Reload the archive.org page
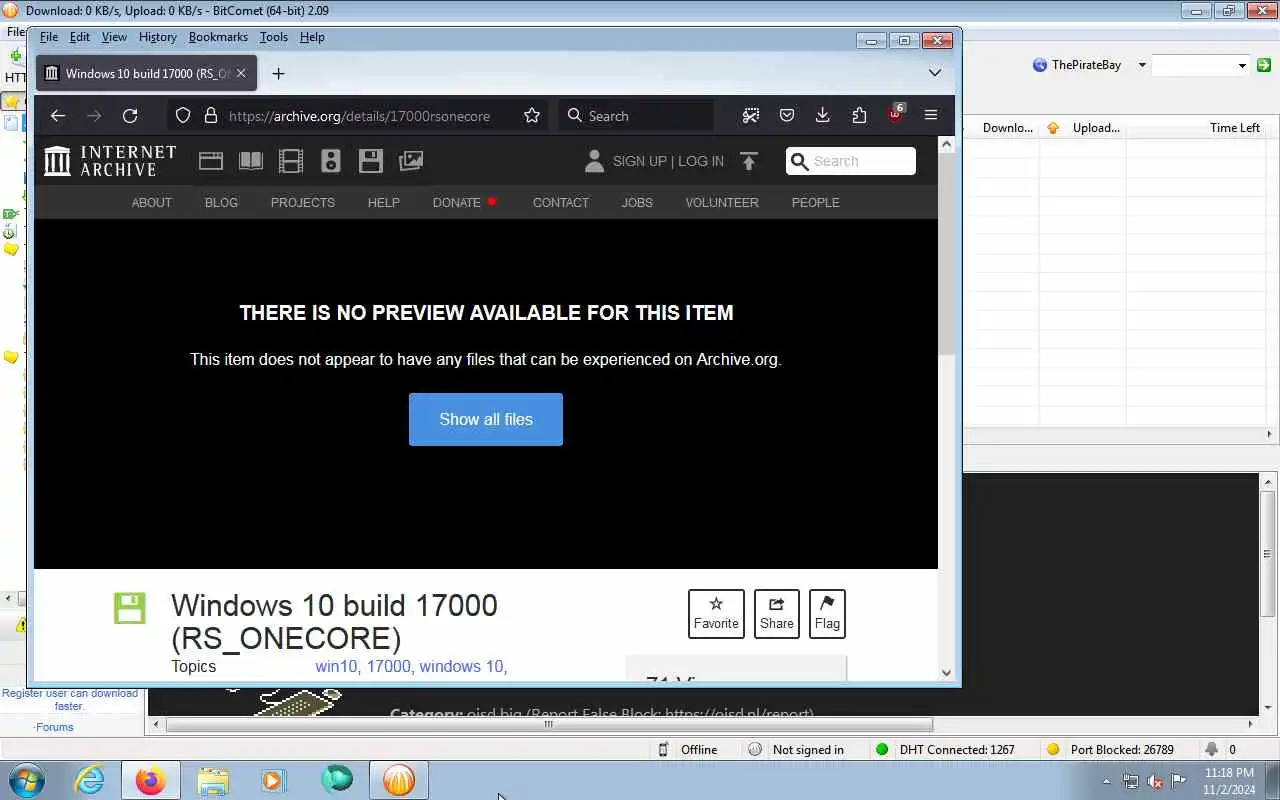This screenshot has width=1280, height=800. 130,116
